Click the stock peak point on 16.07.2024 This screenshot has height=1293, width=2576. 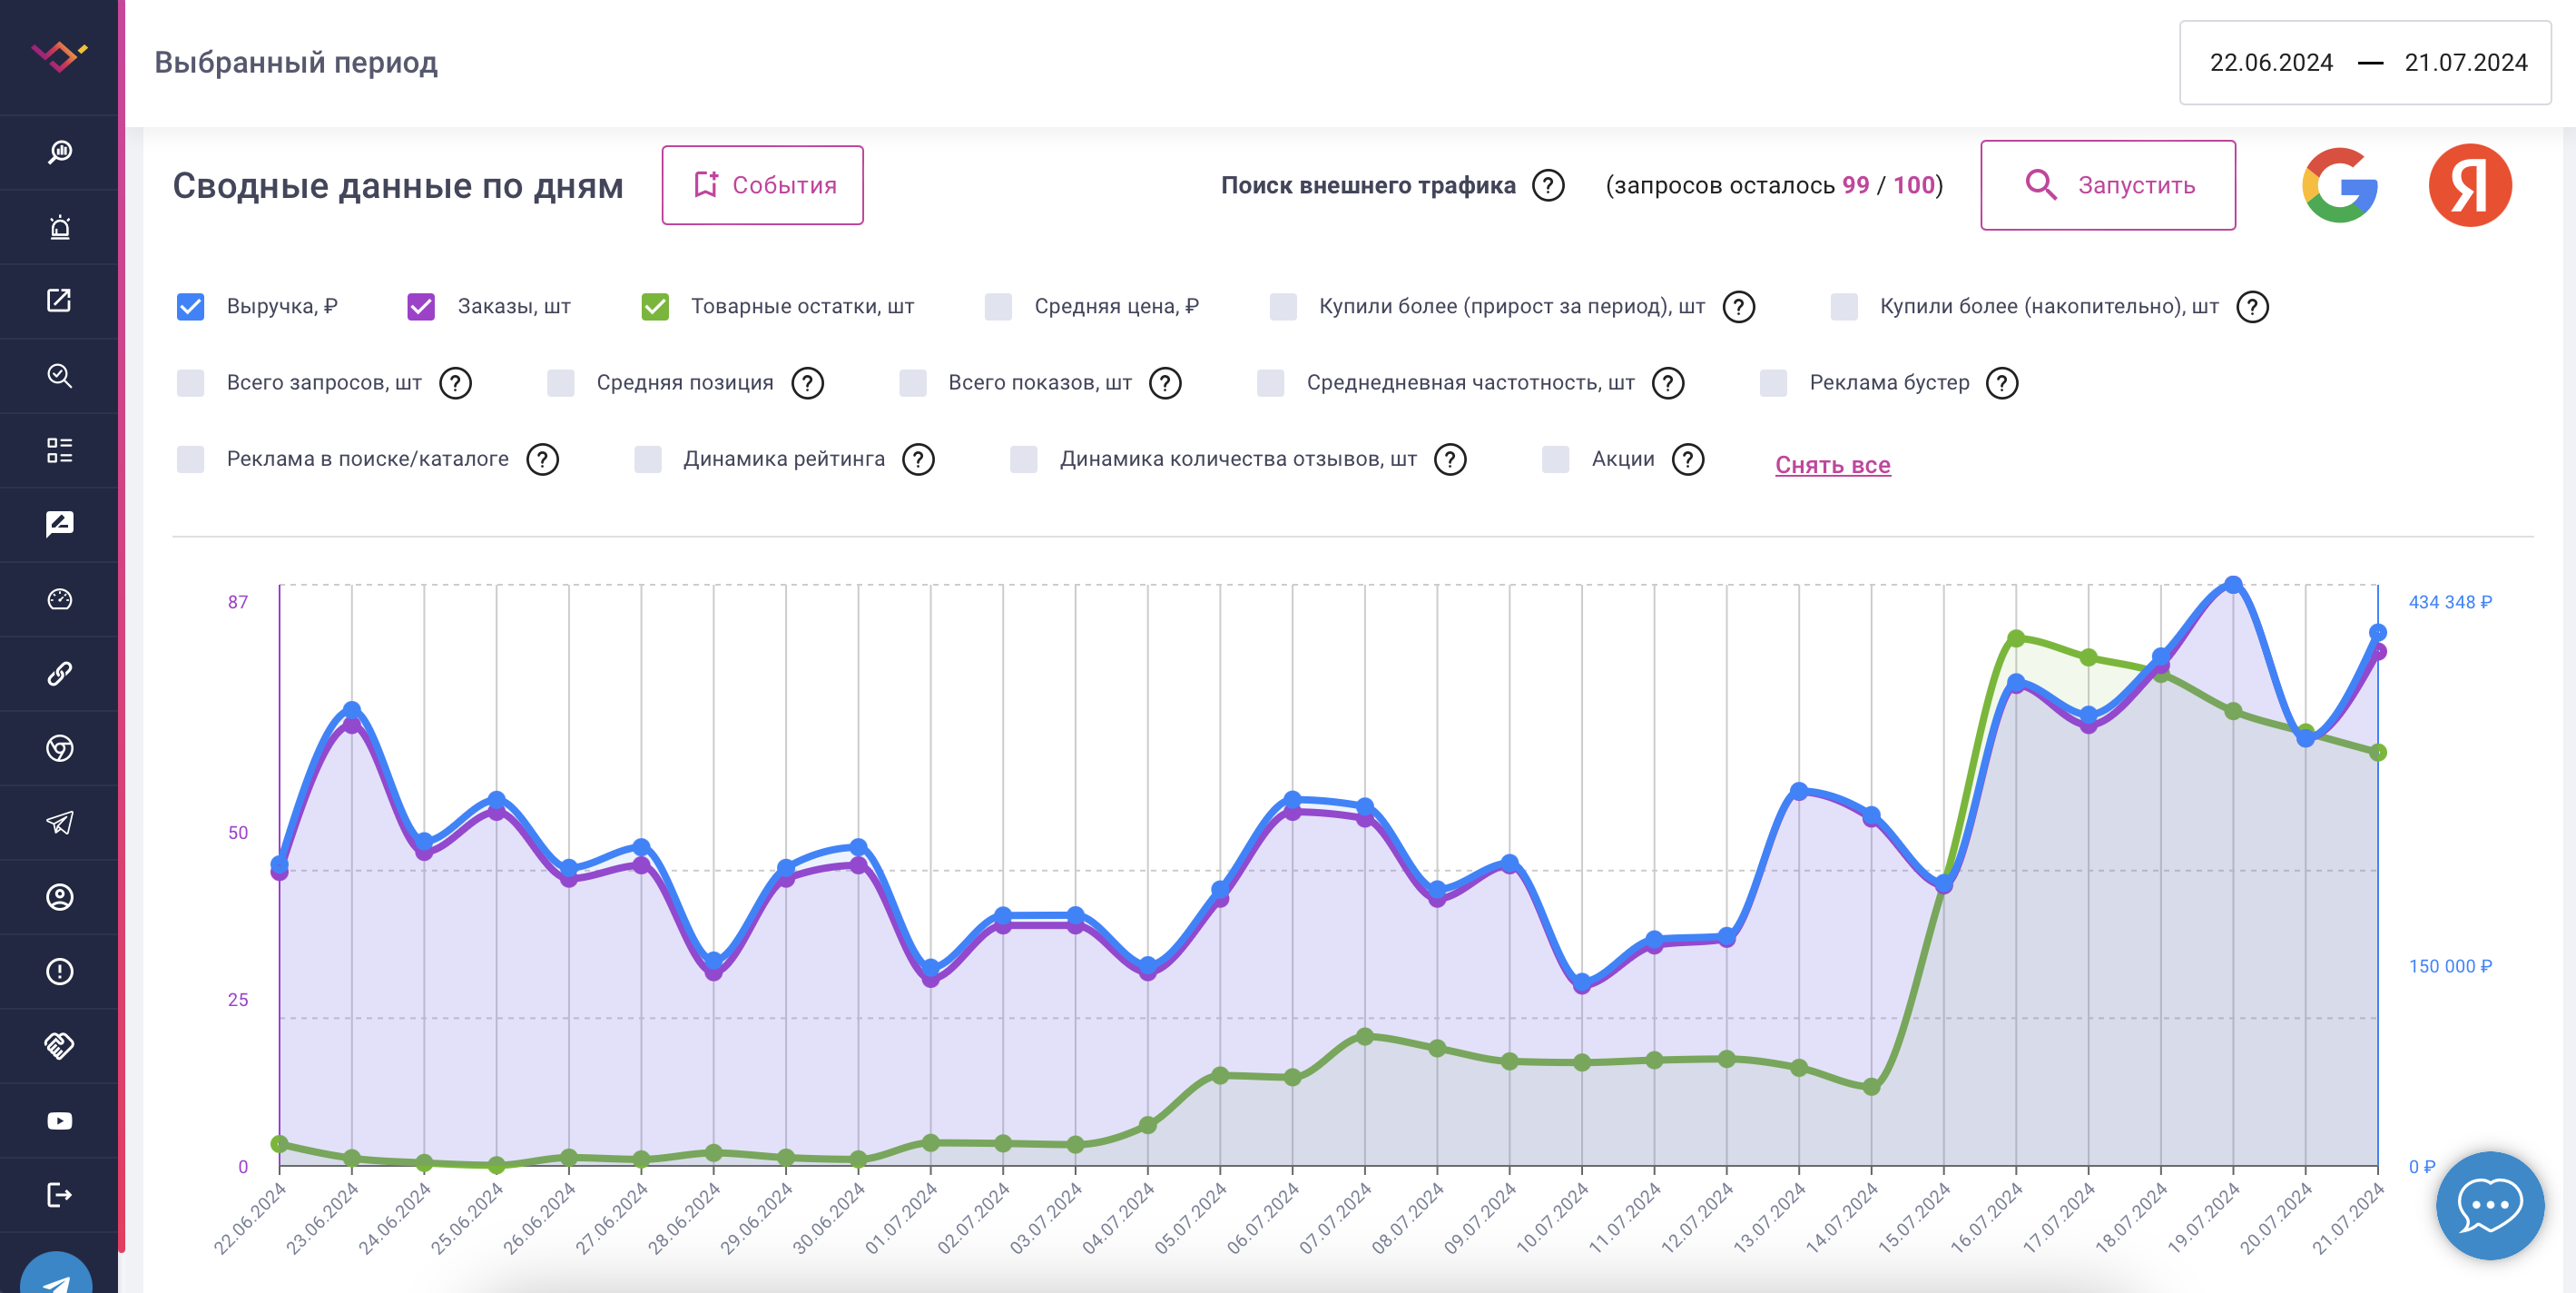pyautogui.click(x=2016, y=639)
